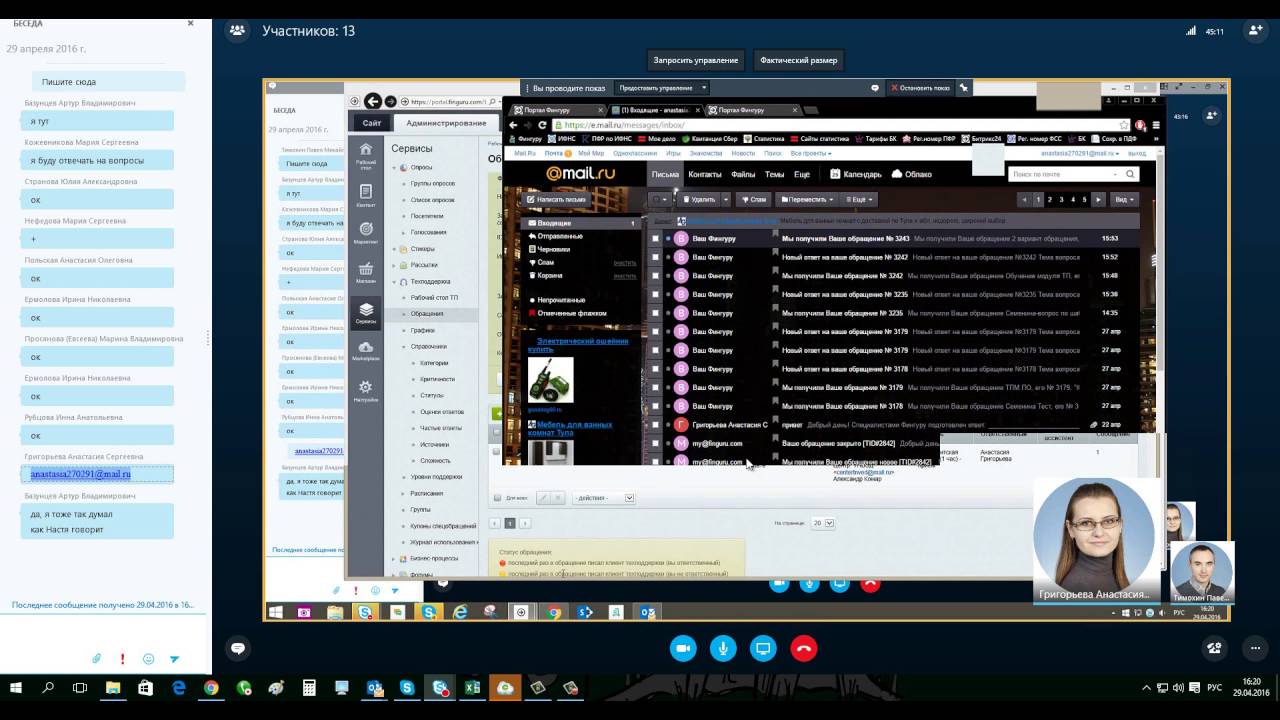Open the call controls icon beside the more options dots

(1215, 648)
